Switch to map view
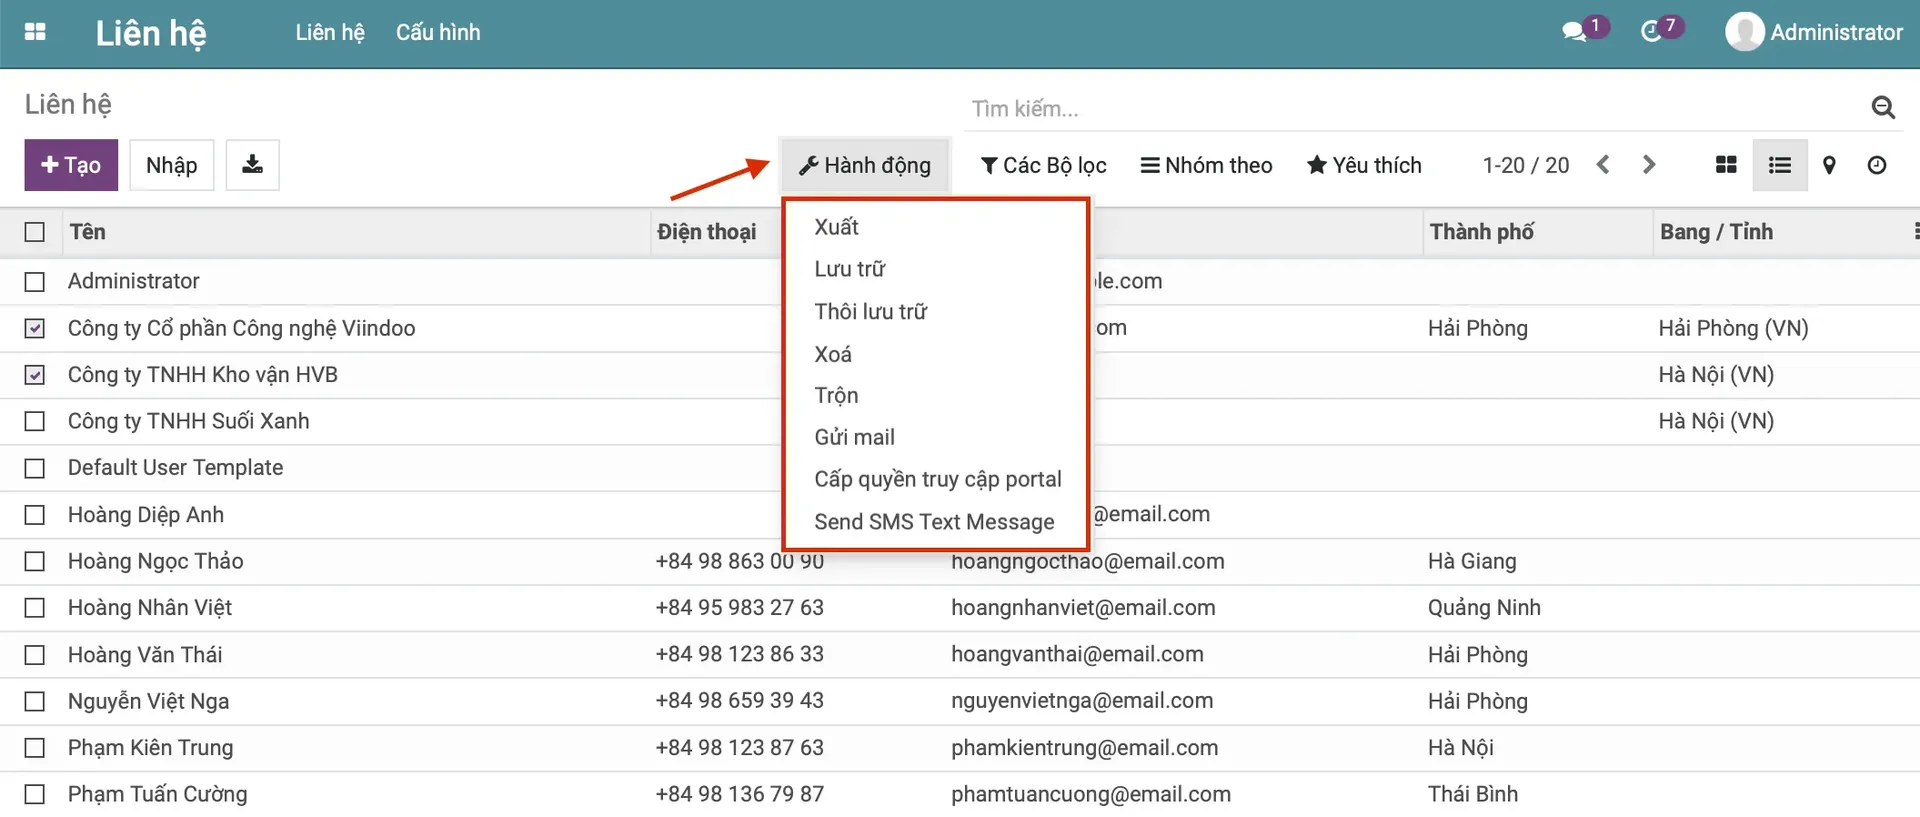The width and height of the screenshot is (1920, 817). pyautogui.click(x=1829, y=165)
